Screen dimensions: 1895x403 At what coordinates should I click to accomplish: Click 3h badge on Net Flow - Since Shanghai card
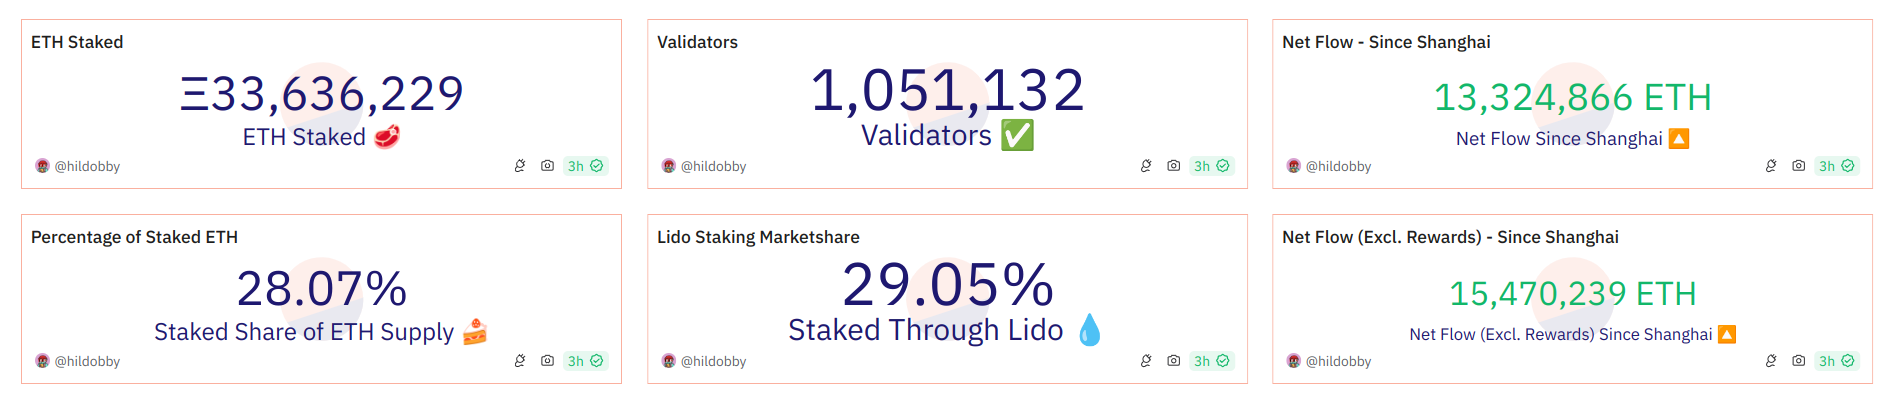click(1836, 166)
